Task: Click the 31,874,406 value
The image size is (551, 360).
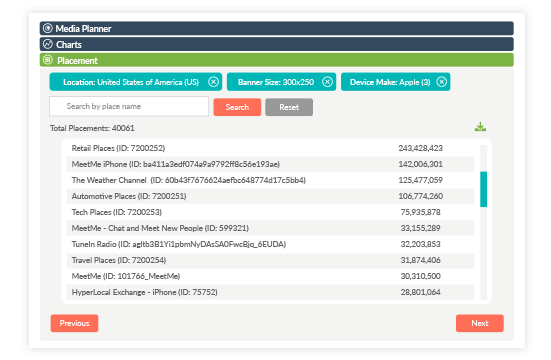Action: tap(420, 260)
